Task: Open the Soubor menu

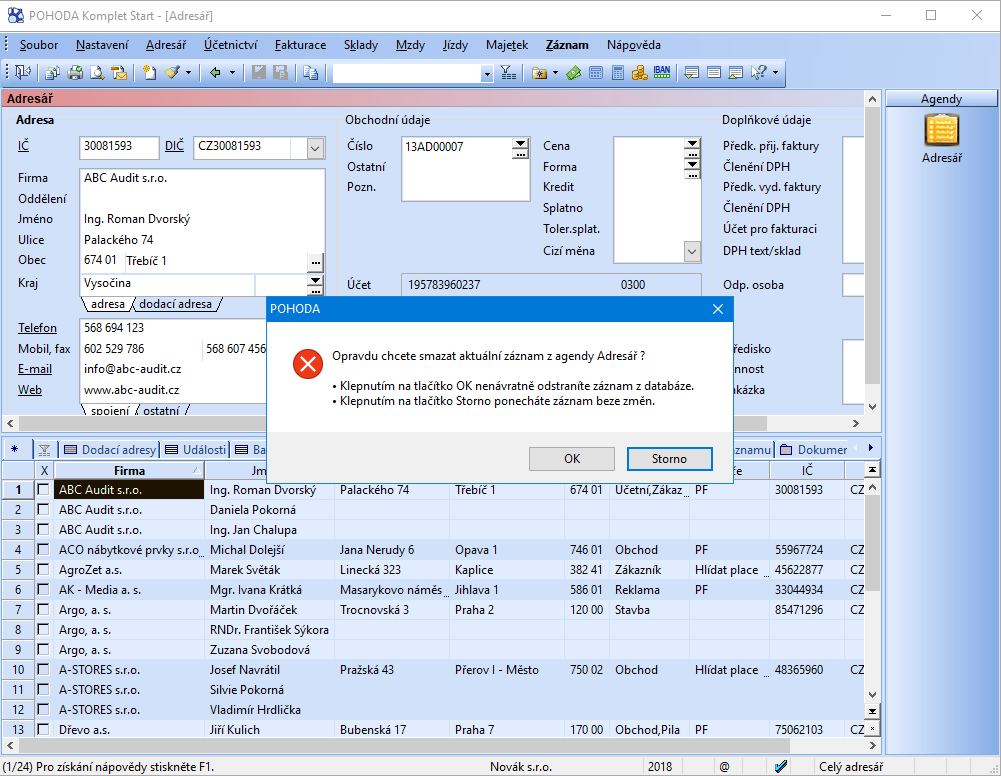Action: coord(38,45)
